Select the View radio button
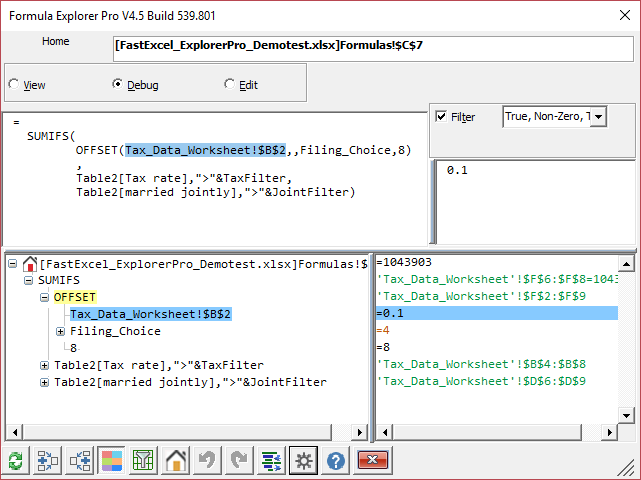Screen dimensions: 641x480 coord(13,84)
